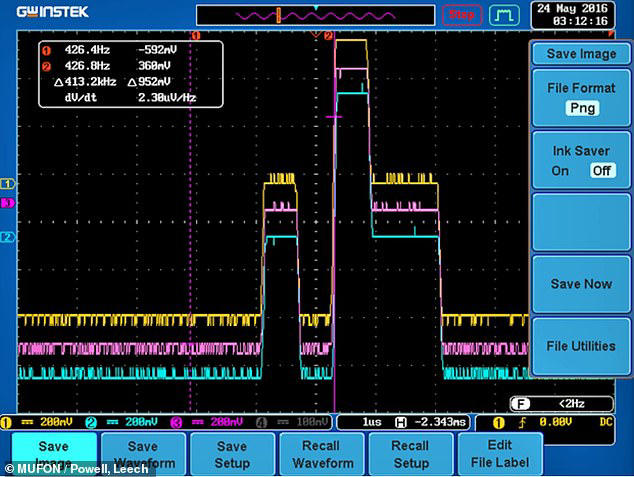Click the channel 3 magenta ground marker

(x=7, y=203)
